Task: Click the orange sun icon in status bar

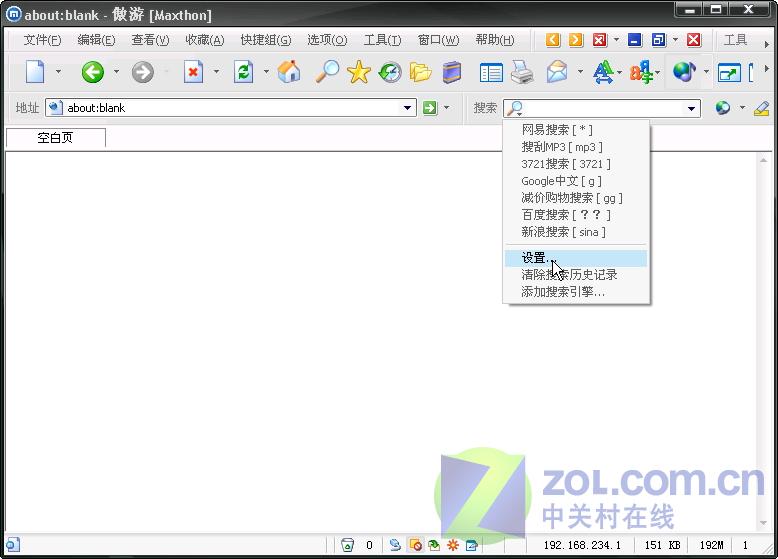Action: coord(453,545)
